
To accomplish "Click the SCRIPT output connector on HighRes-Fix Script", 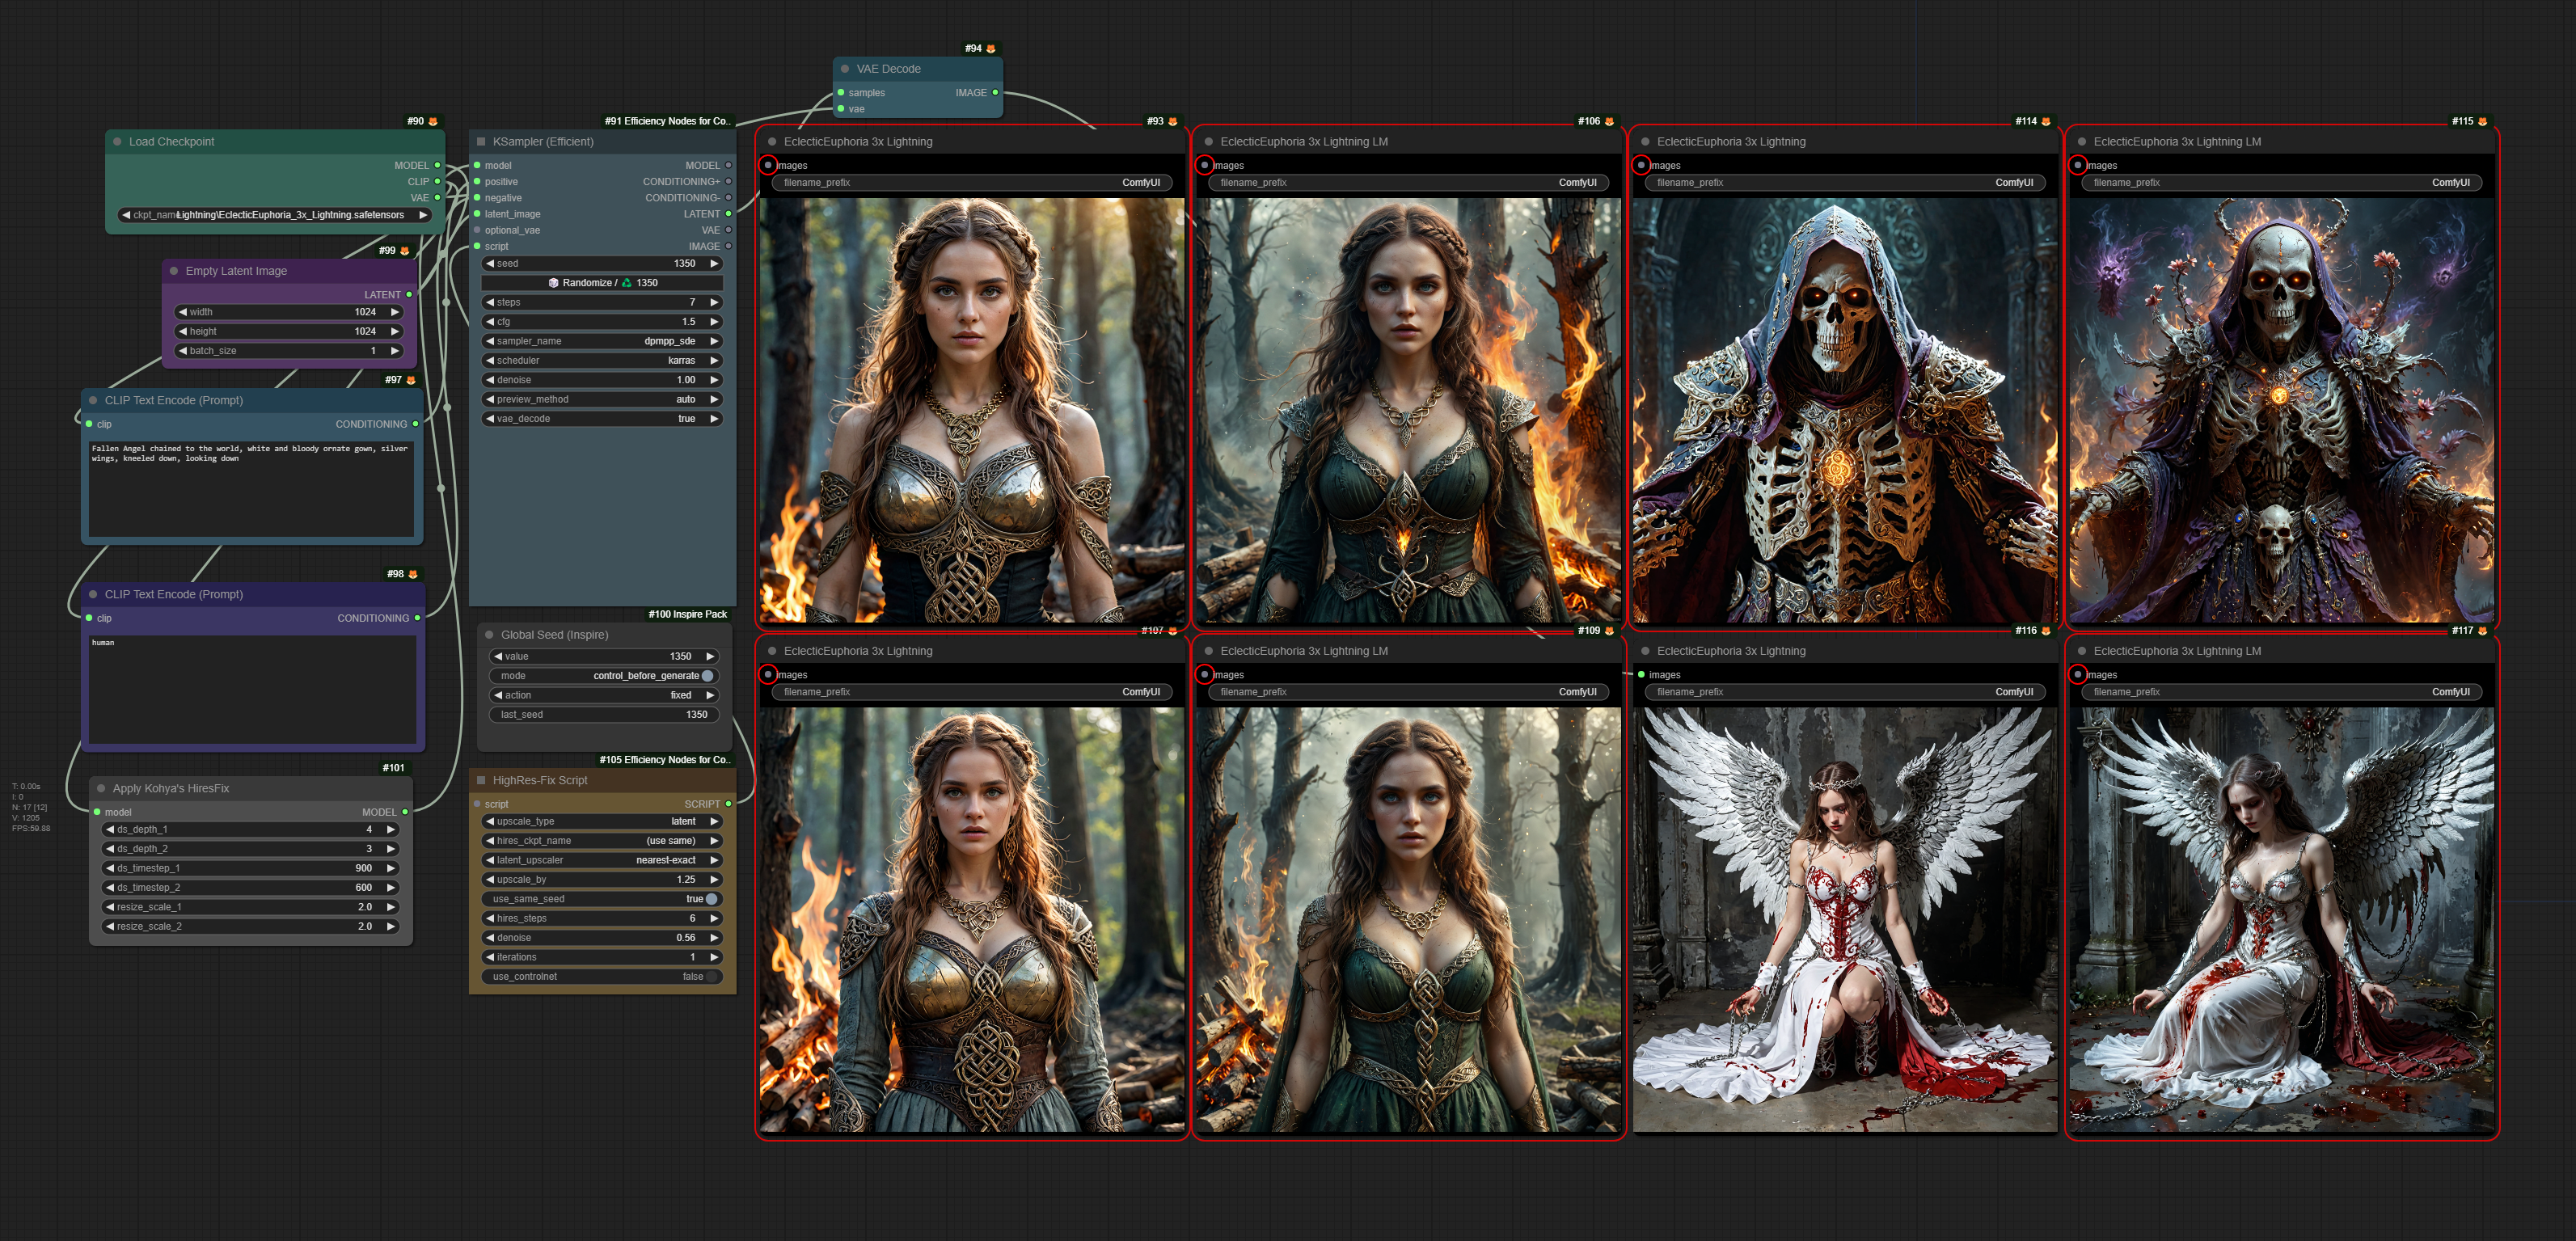I will click(728, 804).
